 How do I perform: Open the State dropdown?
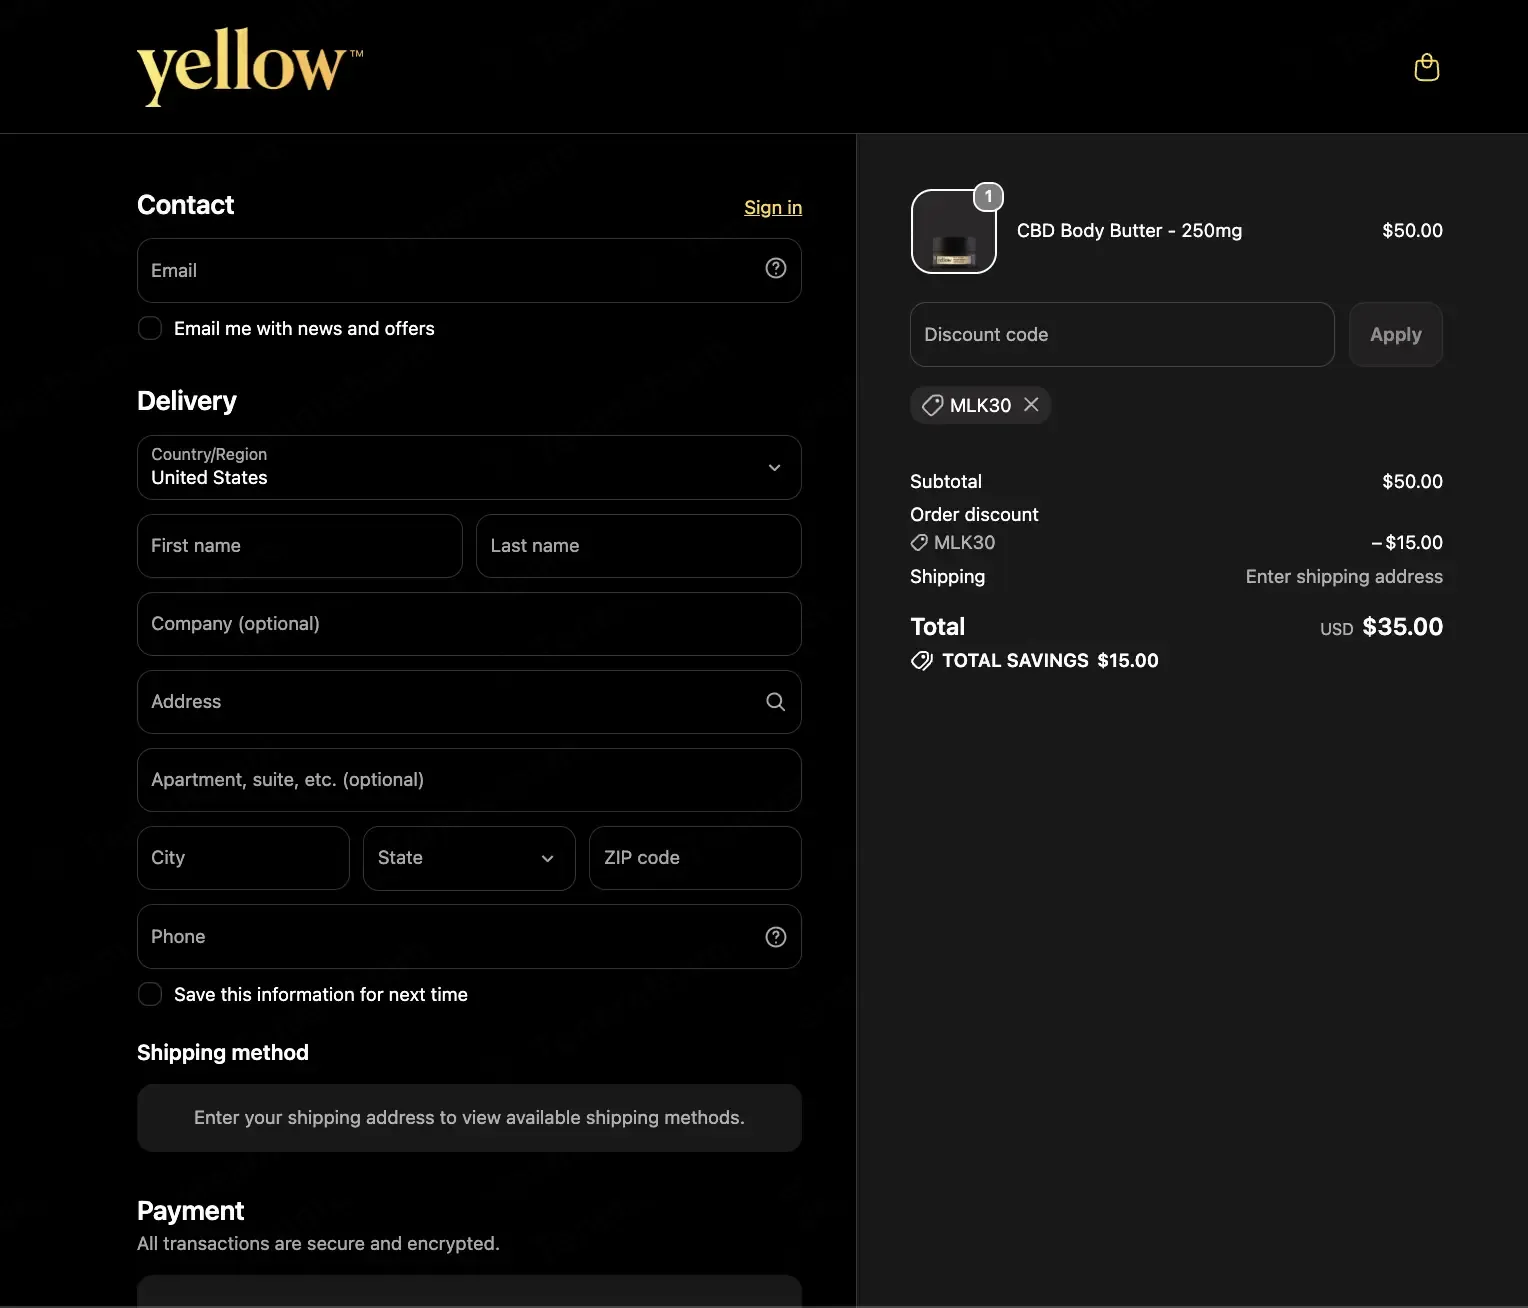tap(469, 858)
